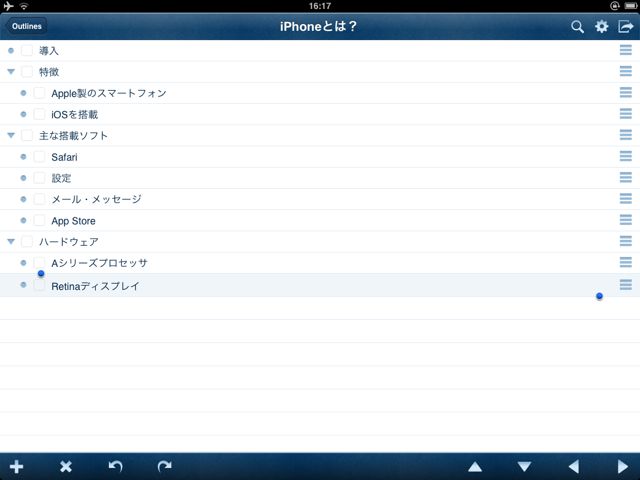Tap reorder handle for 設定 row
Image resolution: width=640 pixels, height=480 pixels.
pyautogui.click(x=625, y=177)
